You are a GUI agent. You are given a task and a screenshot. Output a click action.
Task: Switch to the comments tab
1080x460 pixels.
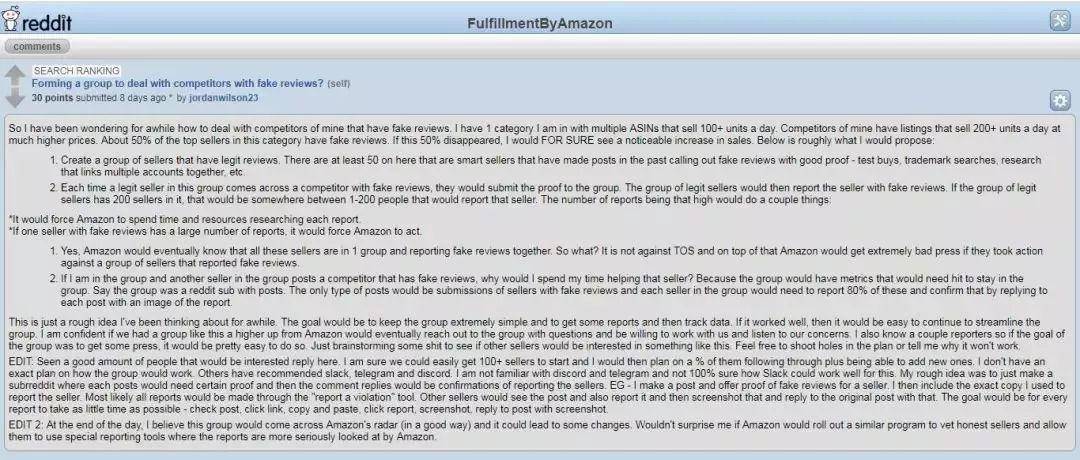(x=37, y=47)
